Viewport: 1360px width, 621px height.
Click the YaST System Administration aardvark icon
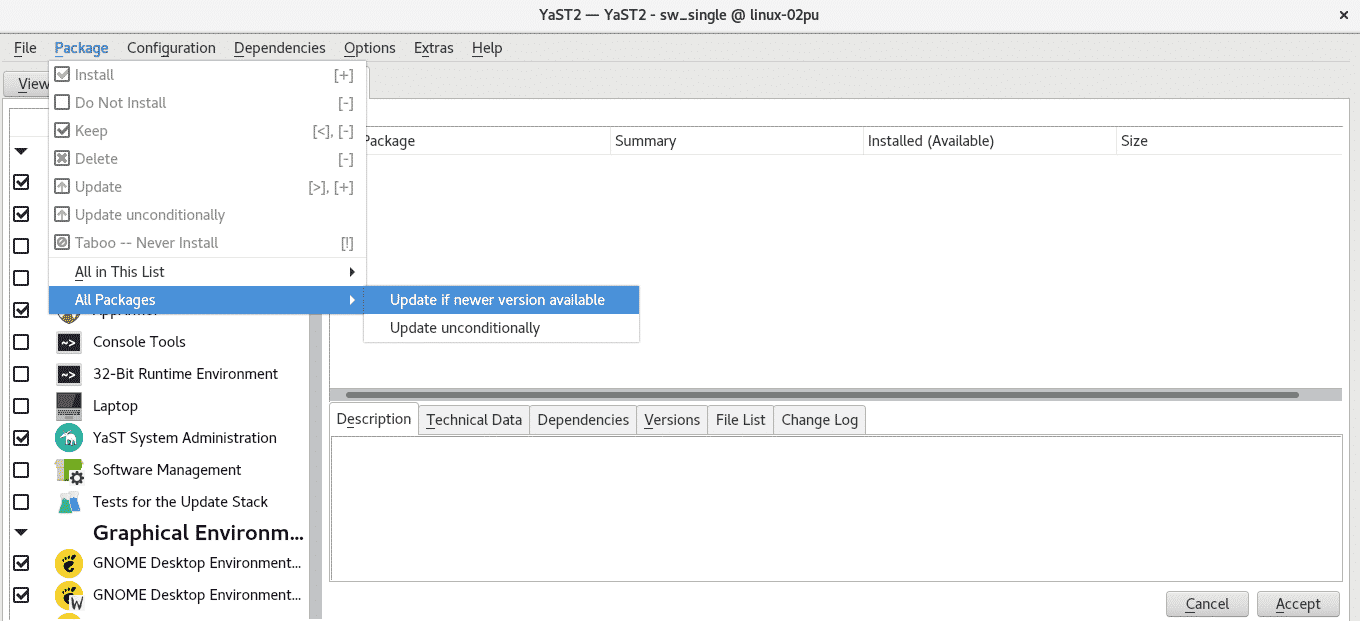69,438
